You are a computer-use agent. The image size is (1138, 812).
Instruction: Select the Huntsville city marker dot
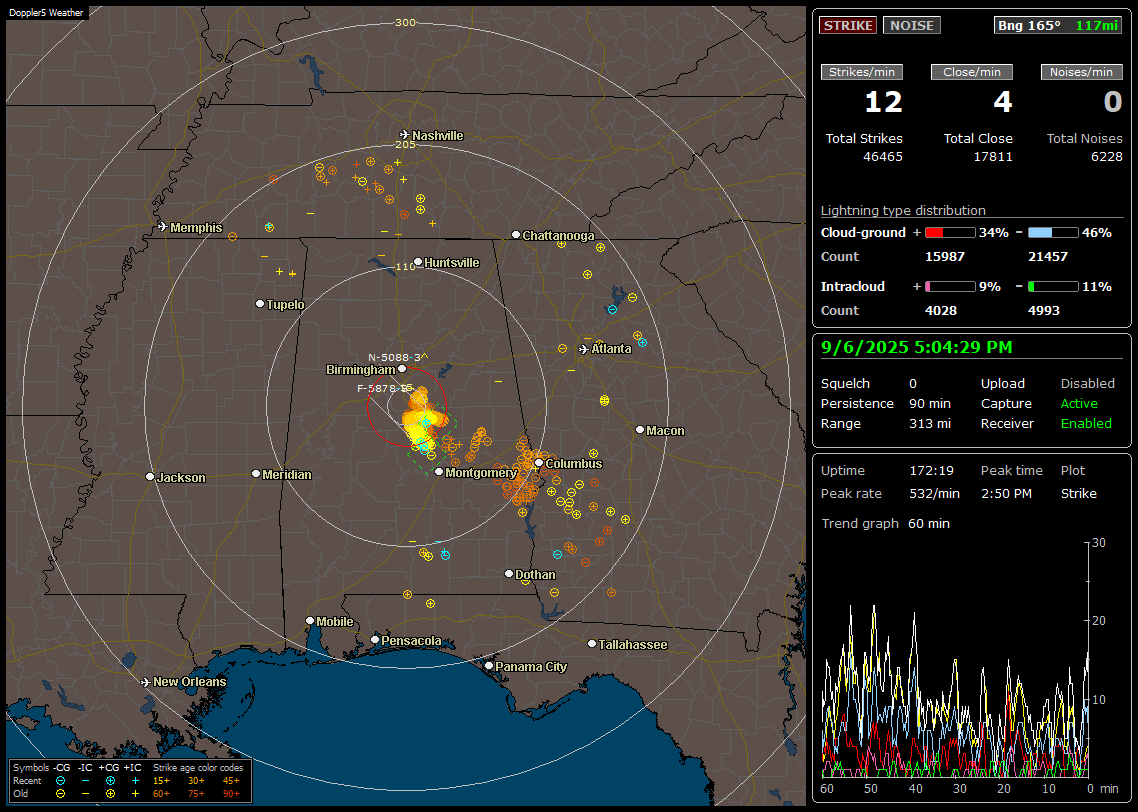point(418,262)
